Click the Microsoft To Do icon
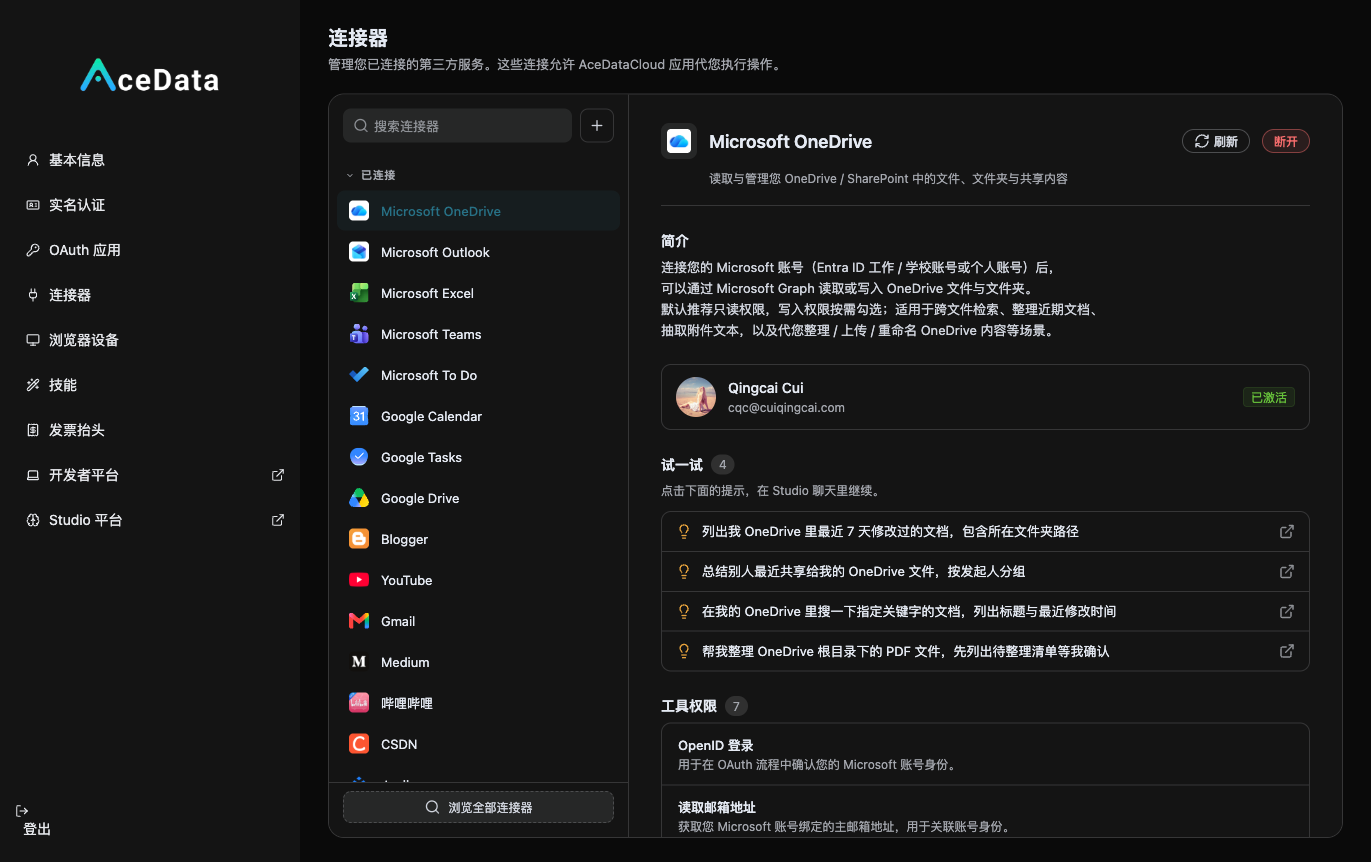Screen dimensions: 1371x862 pos(359,375)
